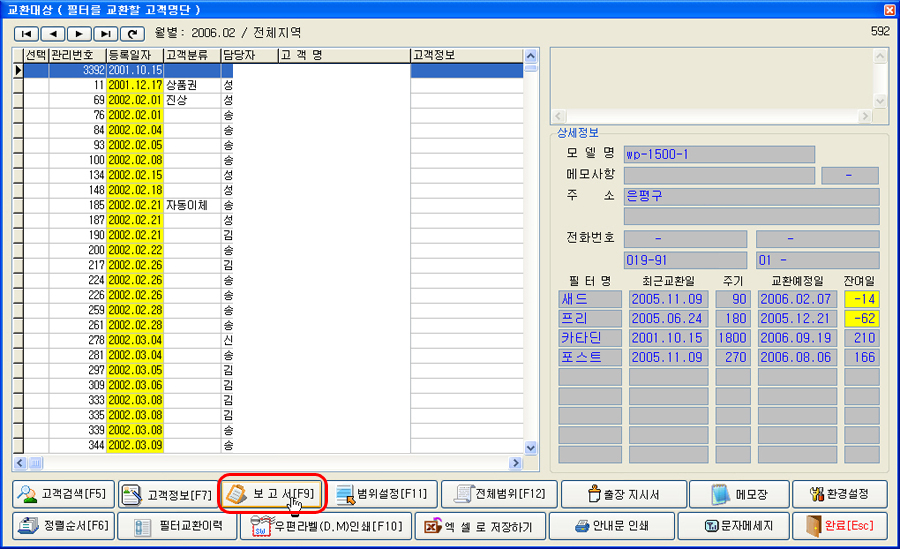Click the refresh arrow navigation button
The width and height of the screenshot is (900, 549).
click(132, 34)
